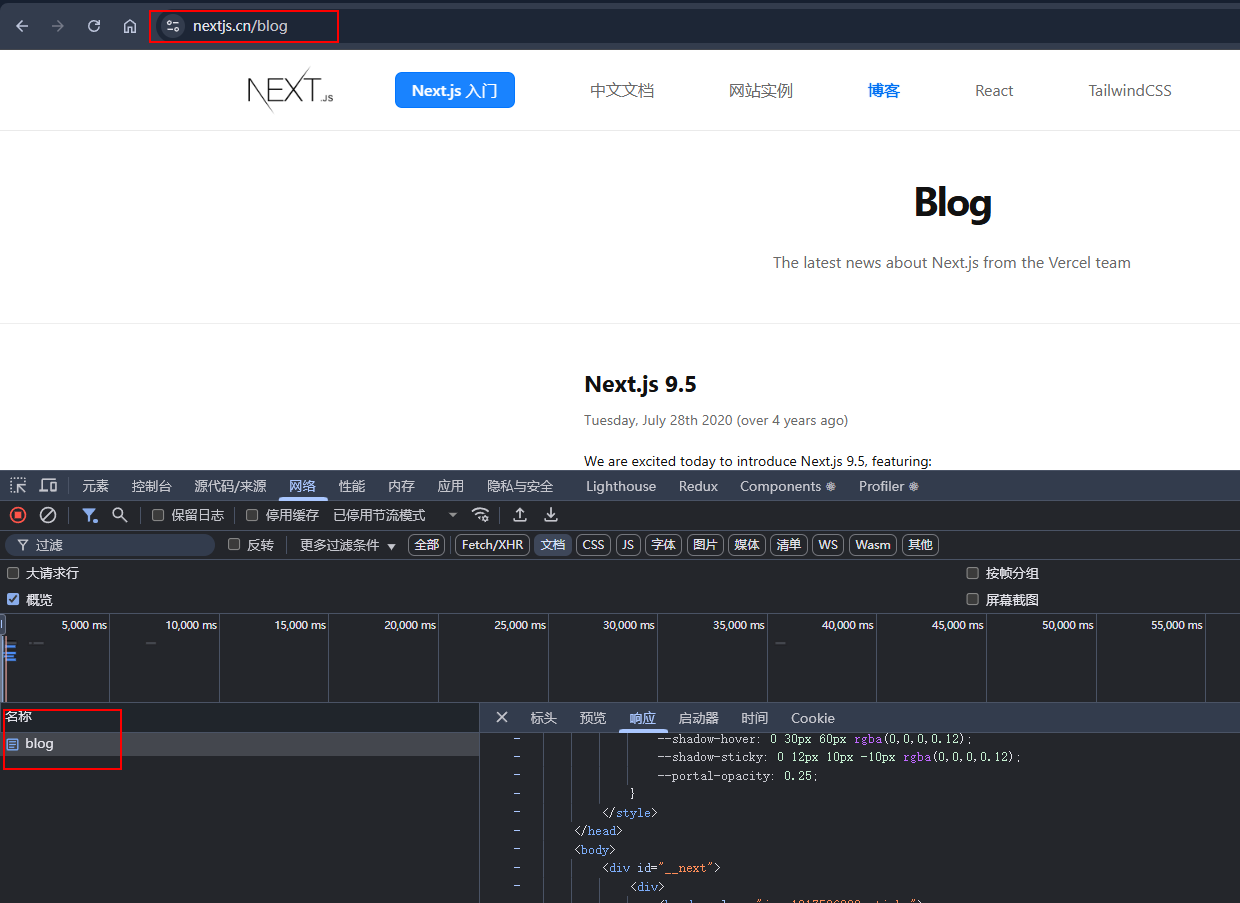The image size is (1240, 903).
Task: Filter requests by Wasm
Action: (x=873, y=545)
